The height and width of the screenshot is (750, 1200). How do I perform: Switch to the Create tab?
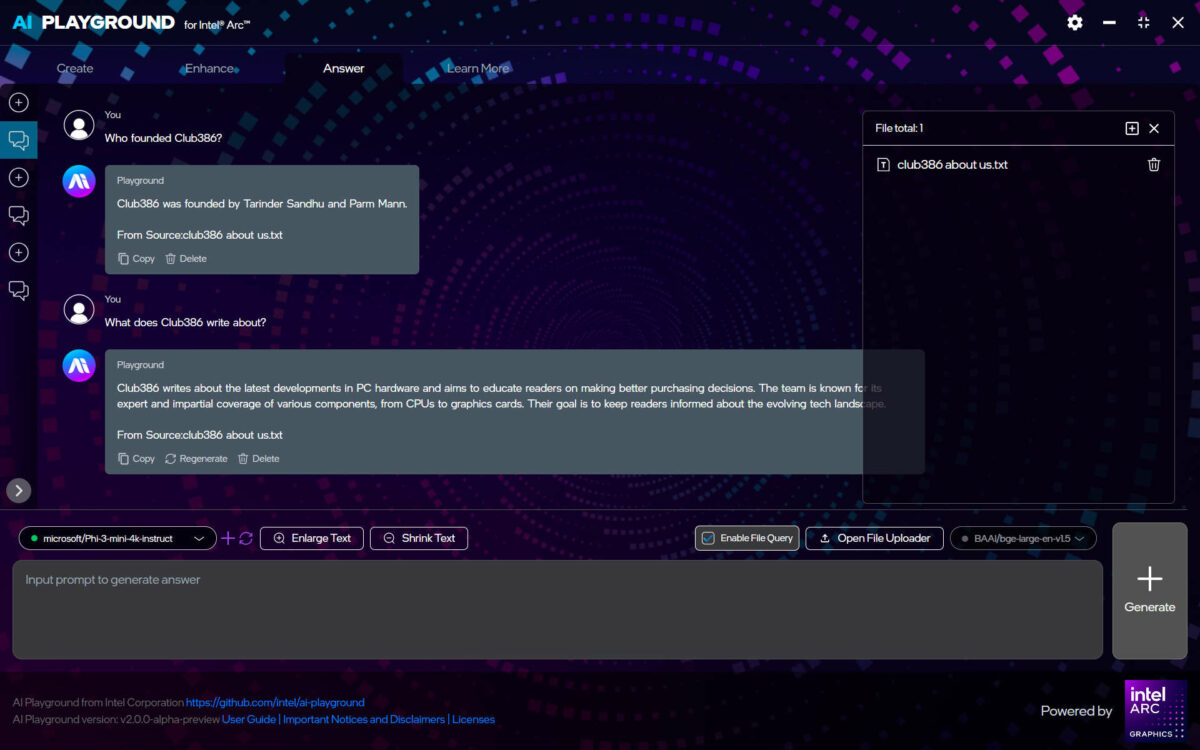click(75, 68)
